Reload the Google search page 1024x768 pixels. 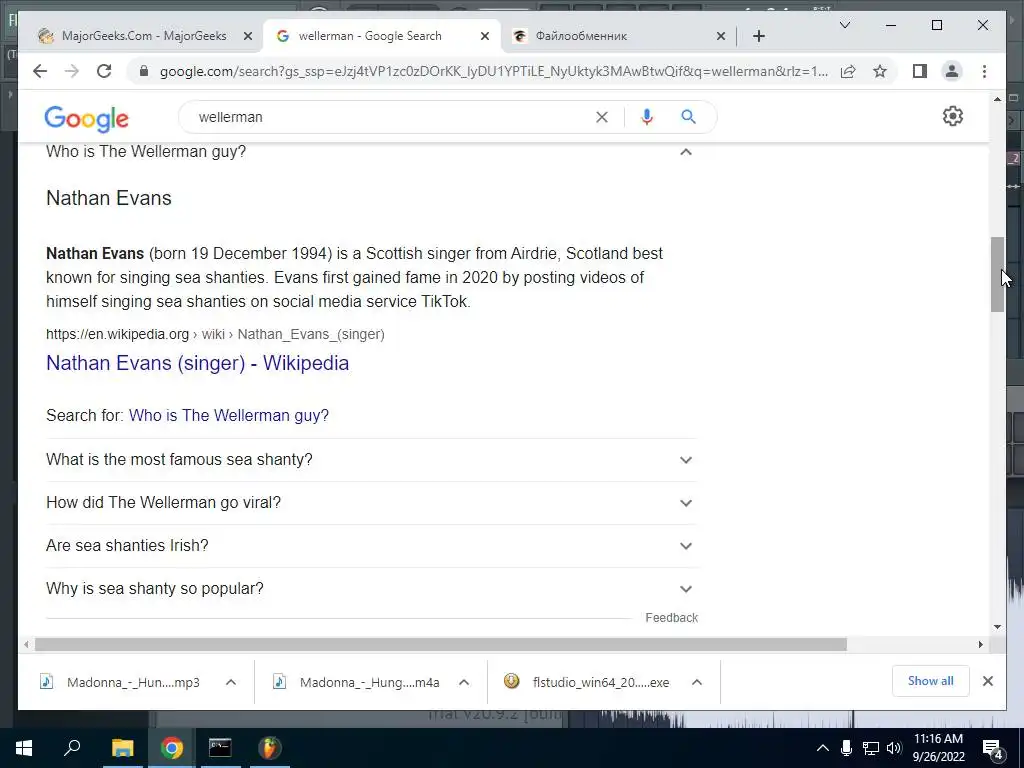pos(104,71)
